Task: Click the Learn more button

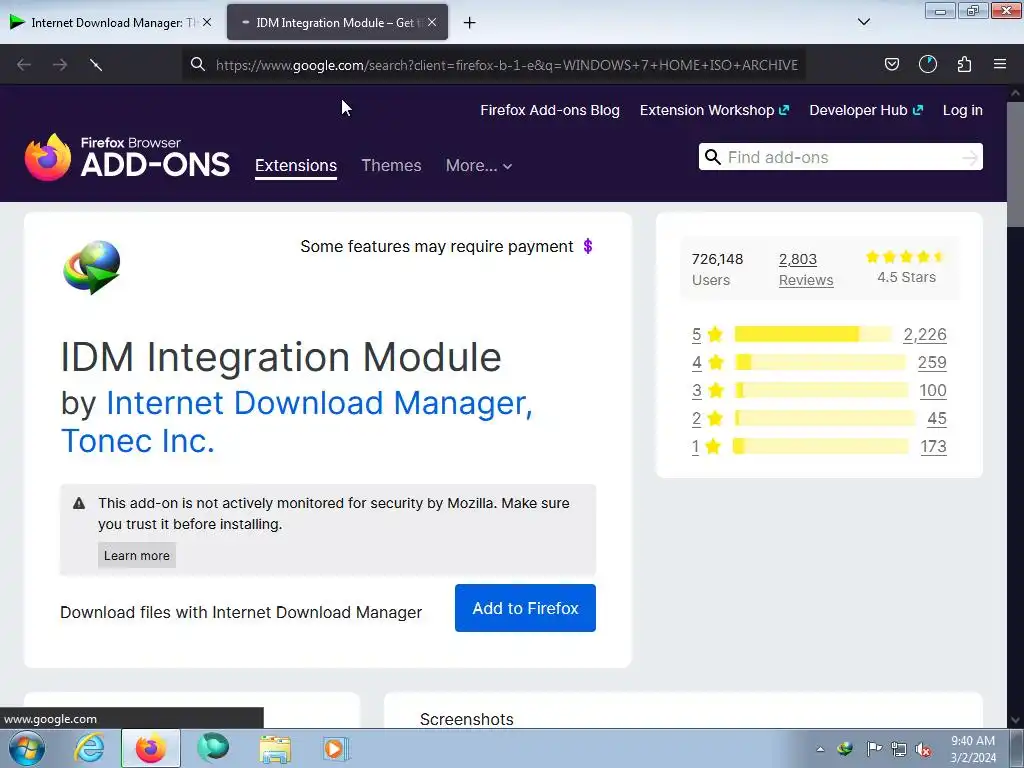Action: 136,556
